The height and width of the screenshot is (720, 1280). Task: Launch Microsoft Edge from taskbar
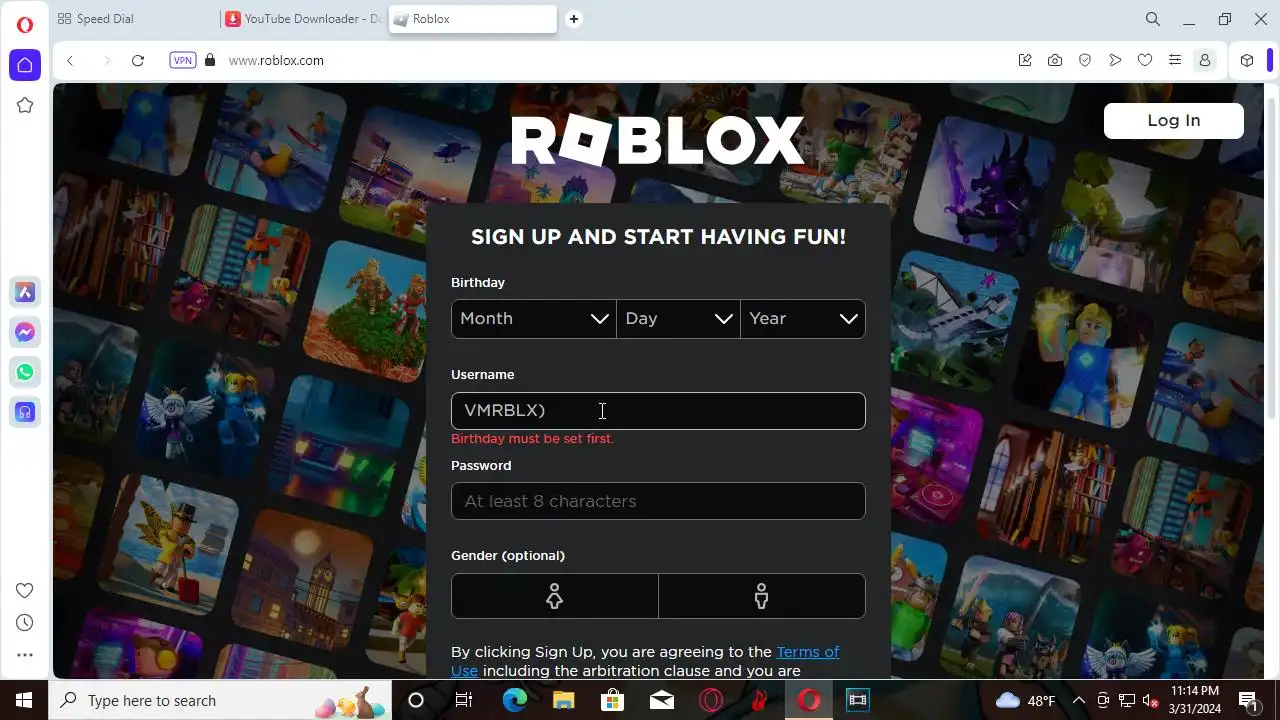(x=514, y=700)
